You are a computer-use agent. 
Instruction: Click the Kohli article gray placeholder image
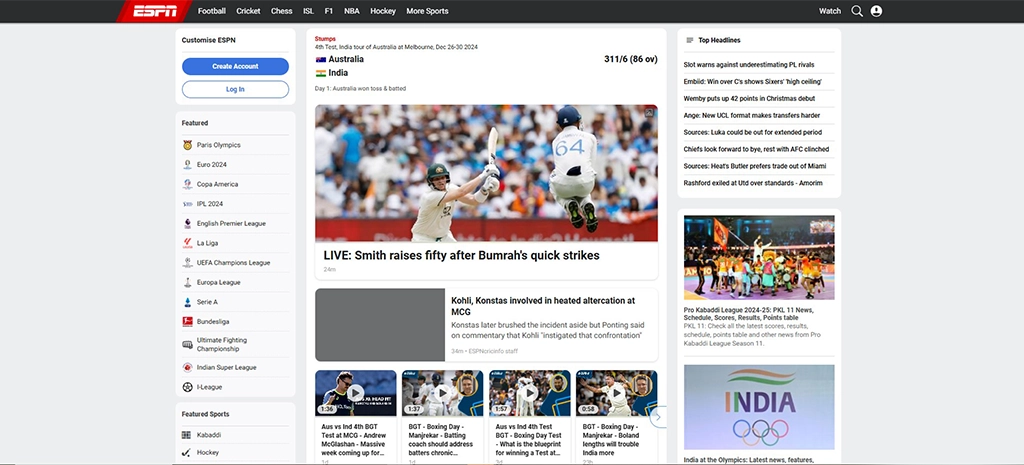click(x=380, y=325)
